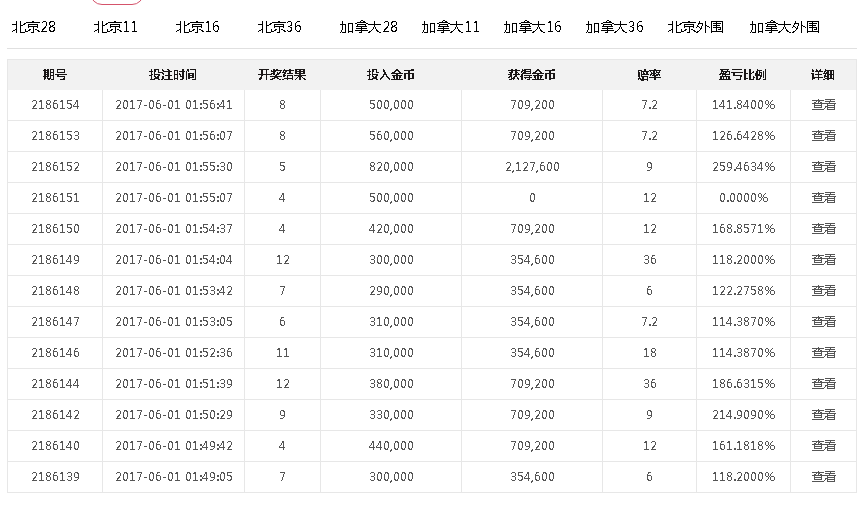Click the 2186150 period number cell
The image size is (864, 511).
pos(55,229)
